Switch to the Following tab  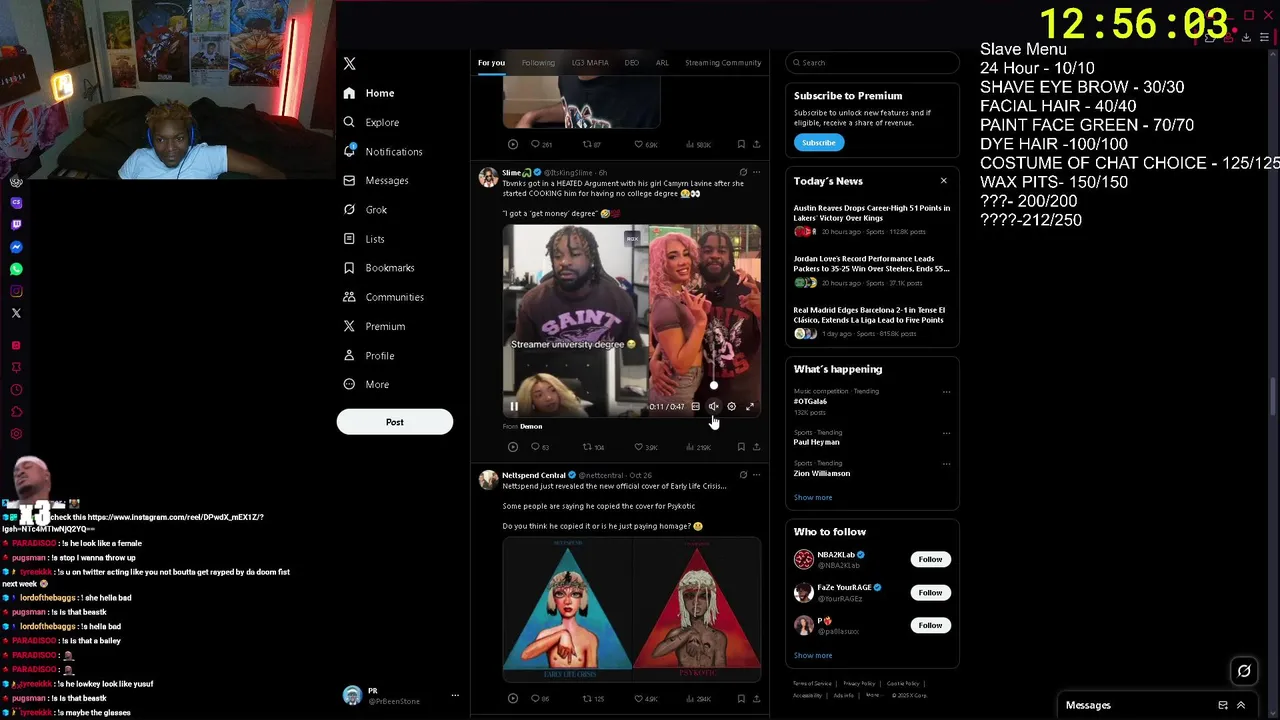pyautogui.click(x=538, y=63)
